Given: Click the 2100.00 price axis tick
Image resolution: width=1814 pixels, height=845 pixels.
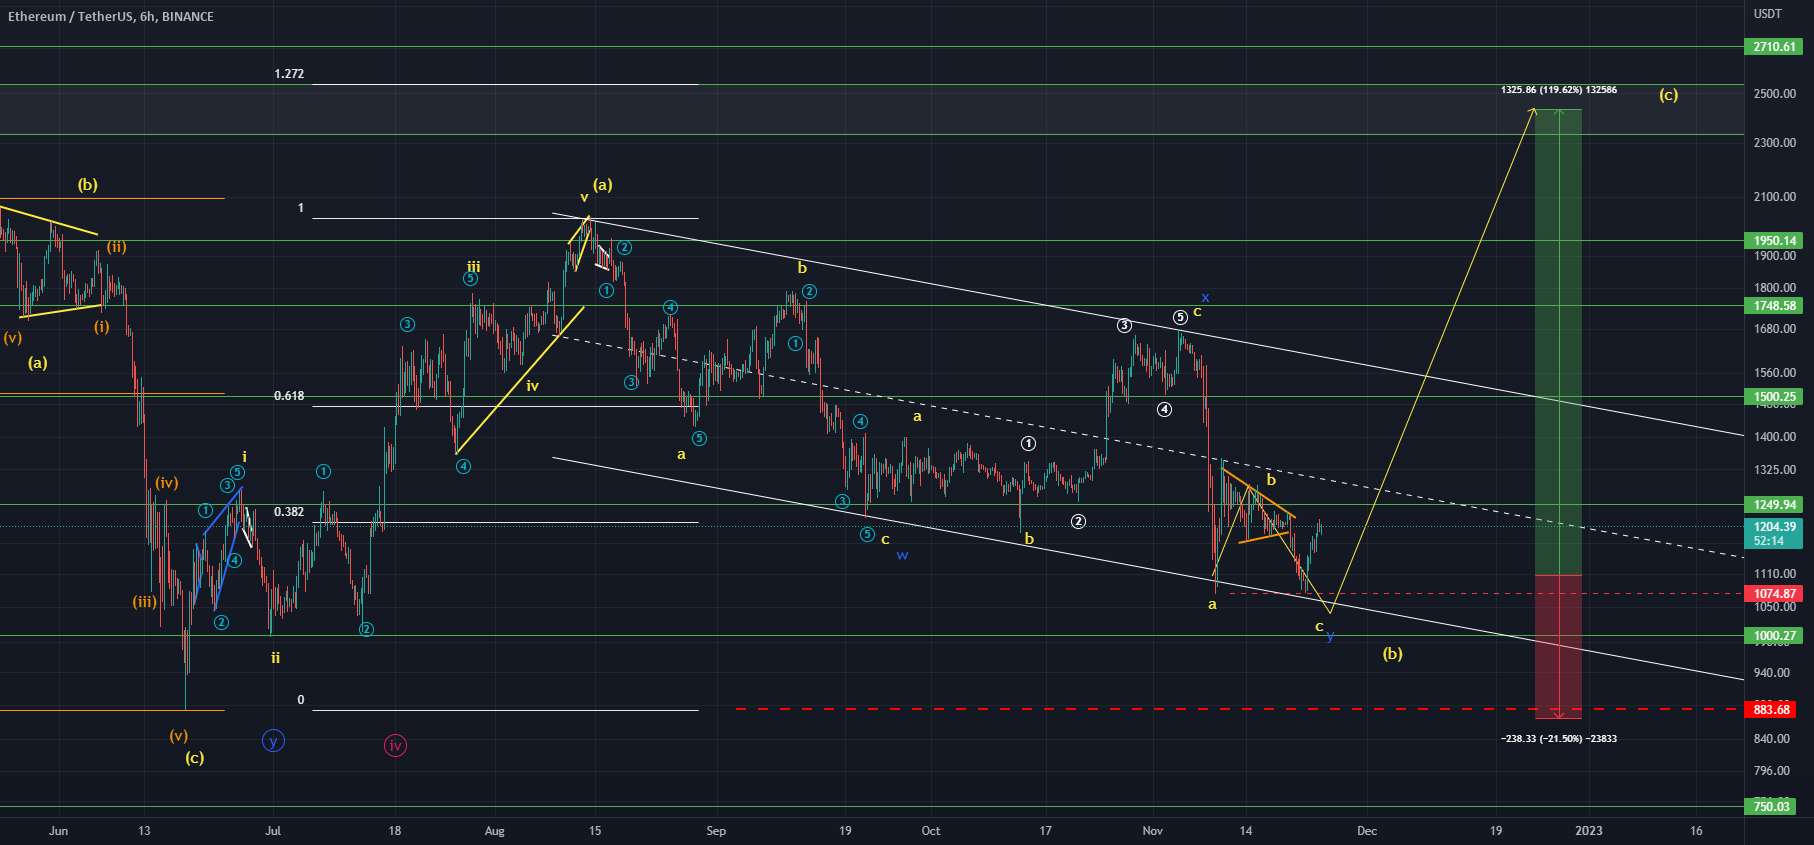Looking at the screenshot, I should pos(1775,197).
